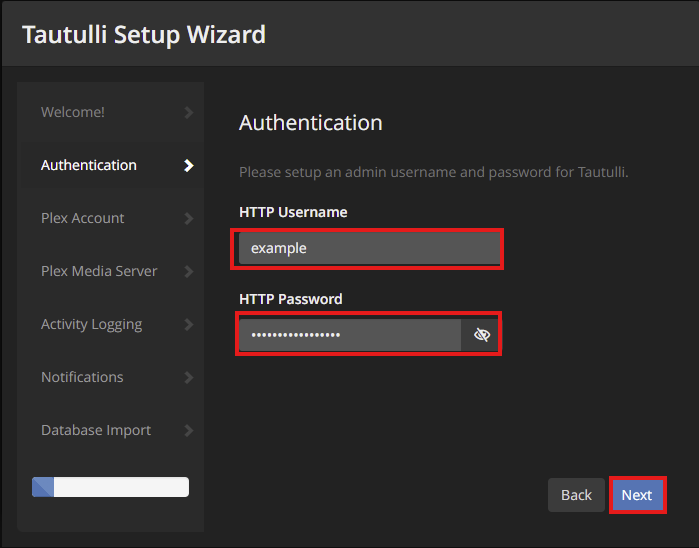Click chevron beside Welcome!
Viewport: 699px width, 548px height.
[x=189, y=112]
